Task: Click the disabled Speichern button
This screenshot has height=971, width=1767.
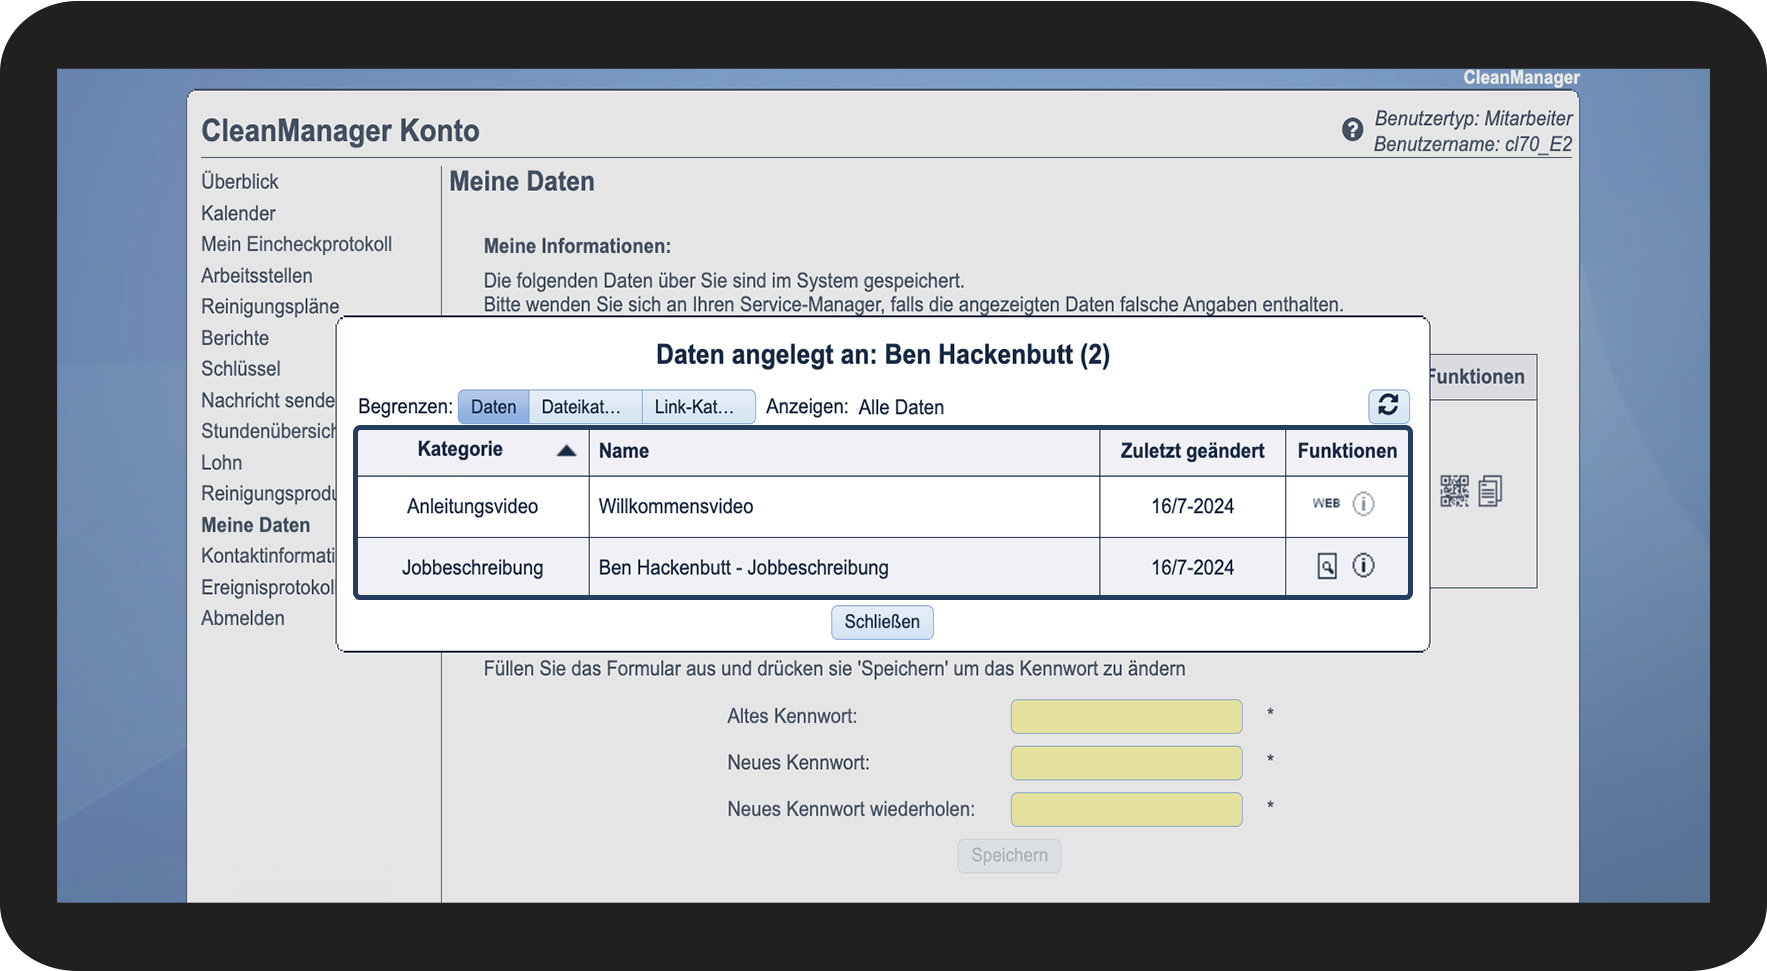Action: [x=1009, y=856]
